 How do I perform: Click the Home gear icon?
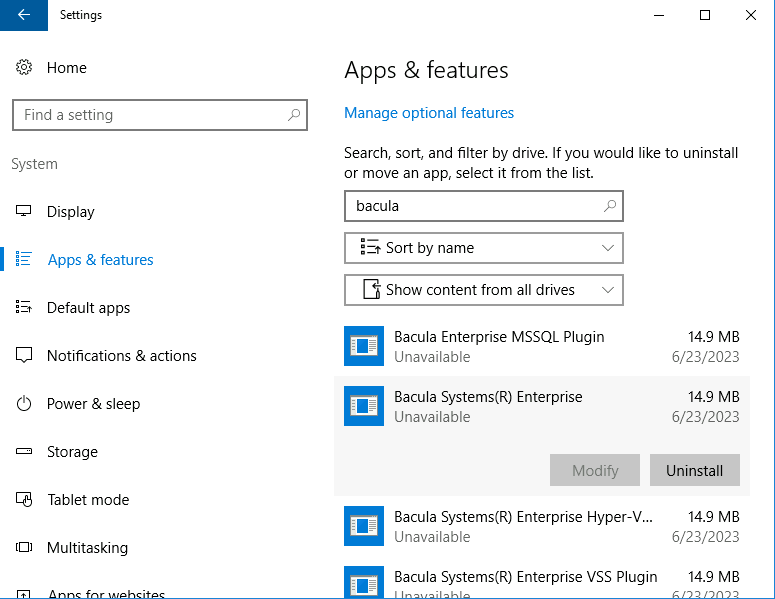(x=24, y=68)
